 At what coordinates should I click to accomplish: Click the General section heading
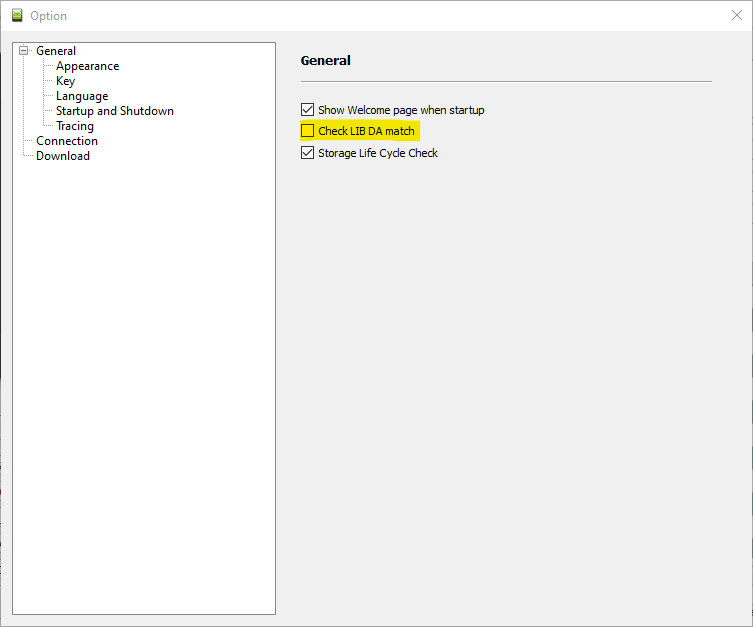pyautogui.click(x=326, y=60)
